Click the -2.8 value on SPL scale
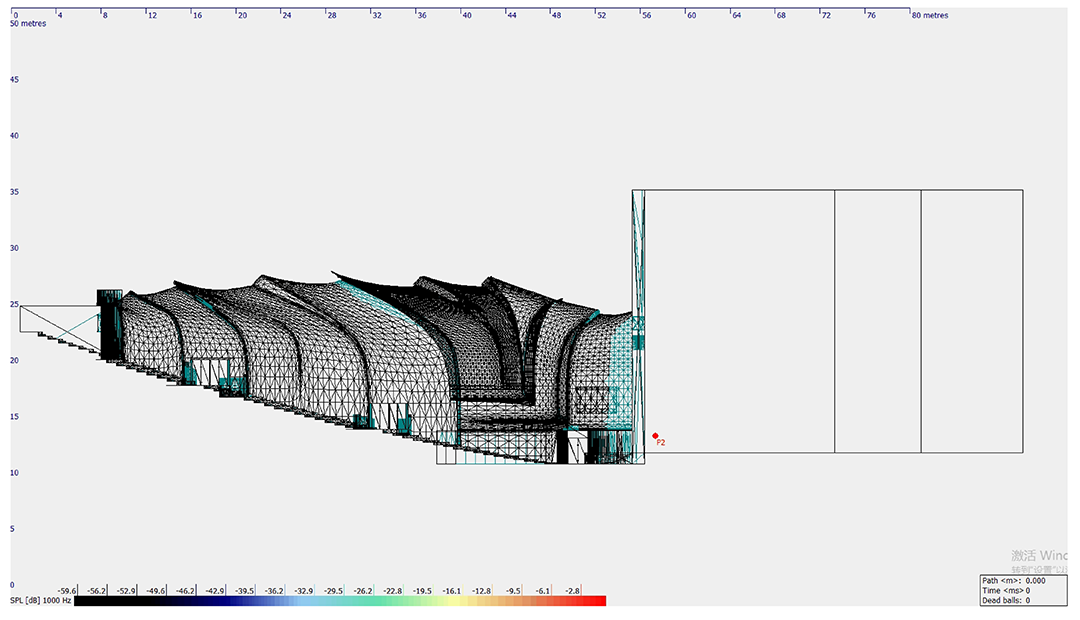Viewport: 1080px width, 620px height. tap(572, 591)
